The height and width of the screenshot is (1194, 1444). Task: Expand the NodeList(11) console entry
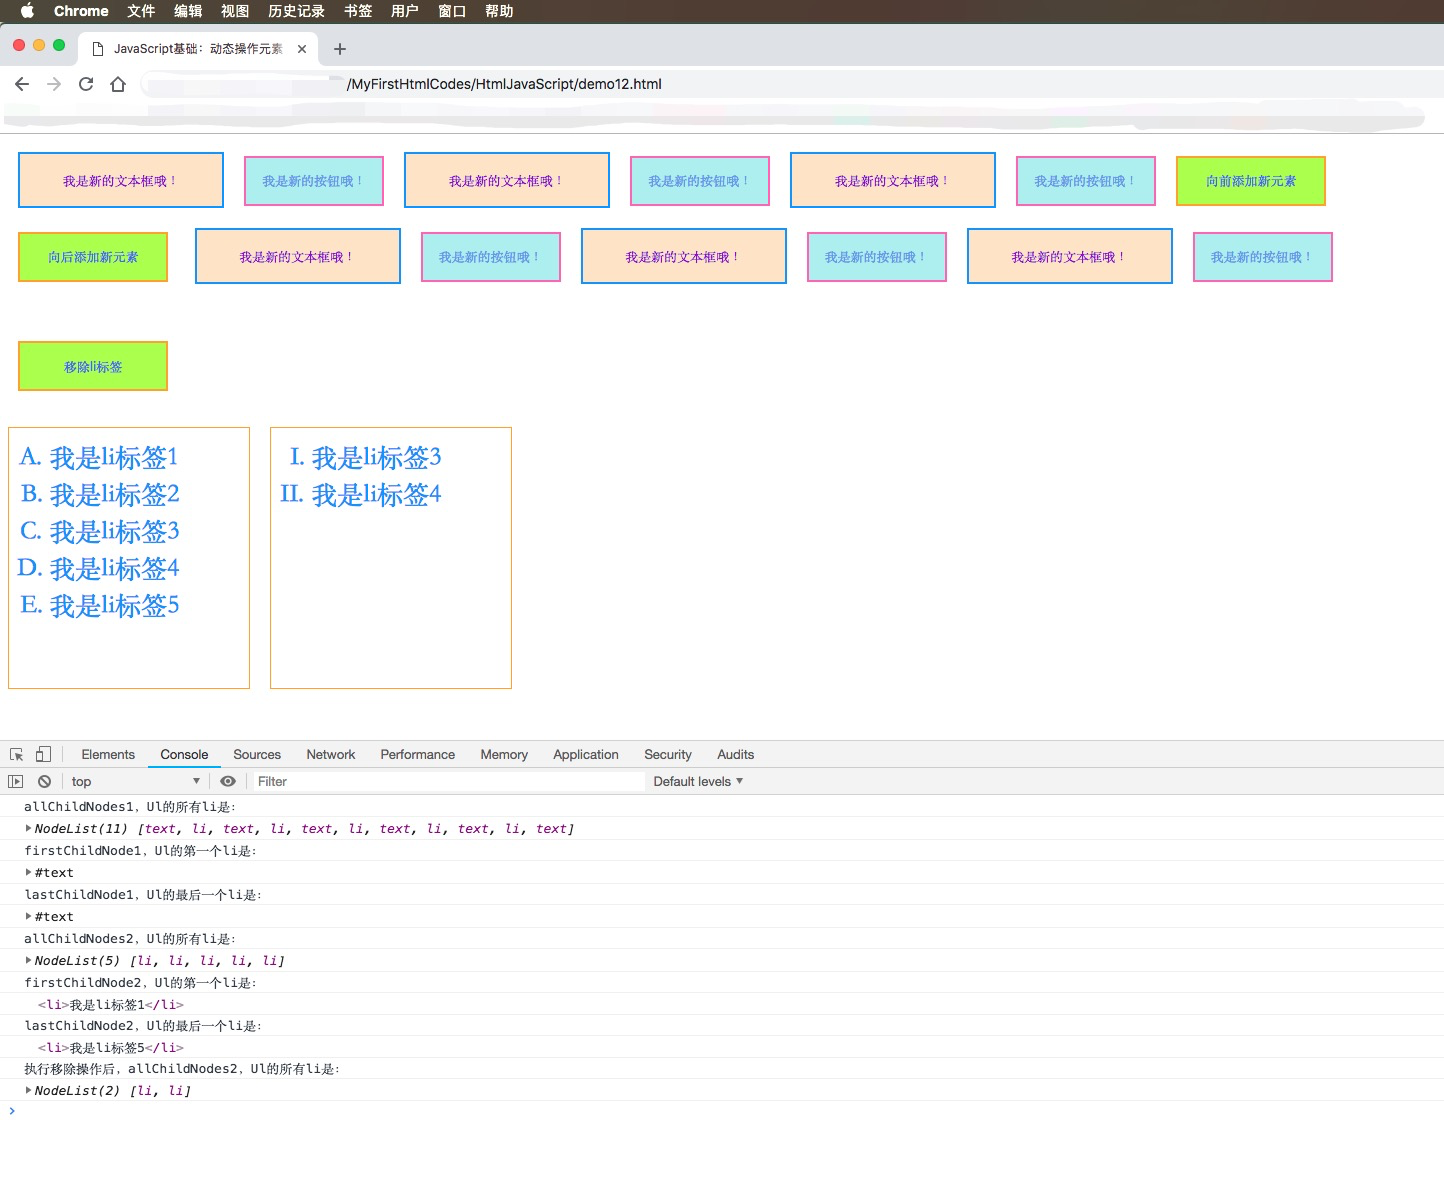27,828
